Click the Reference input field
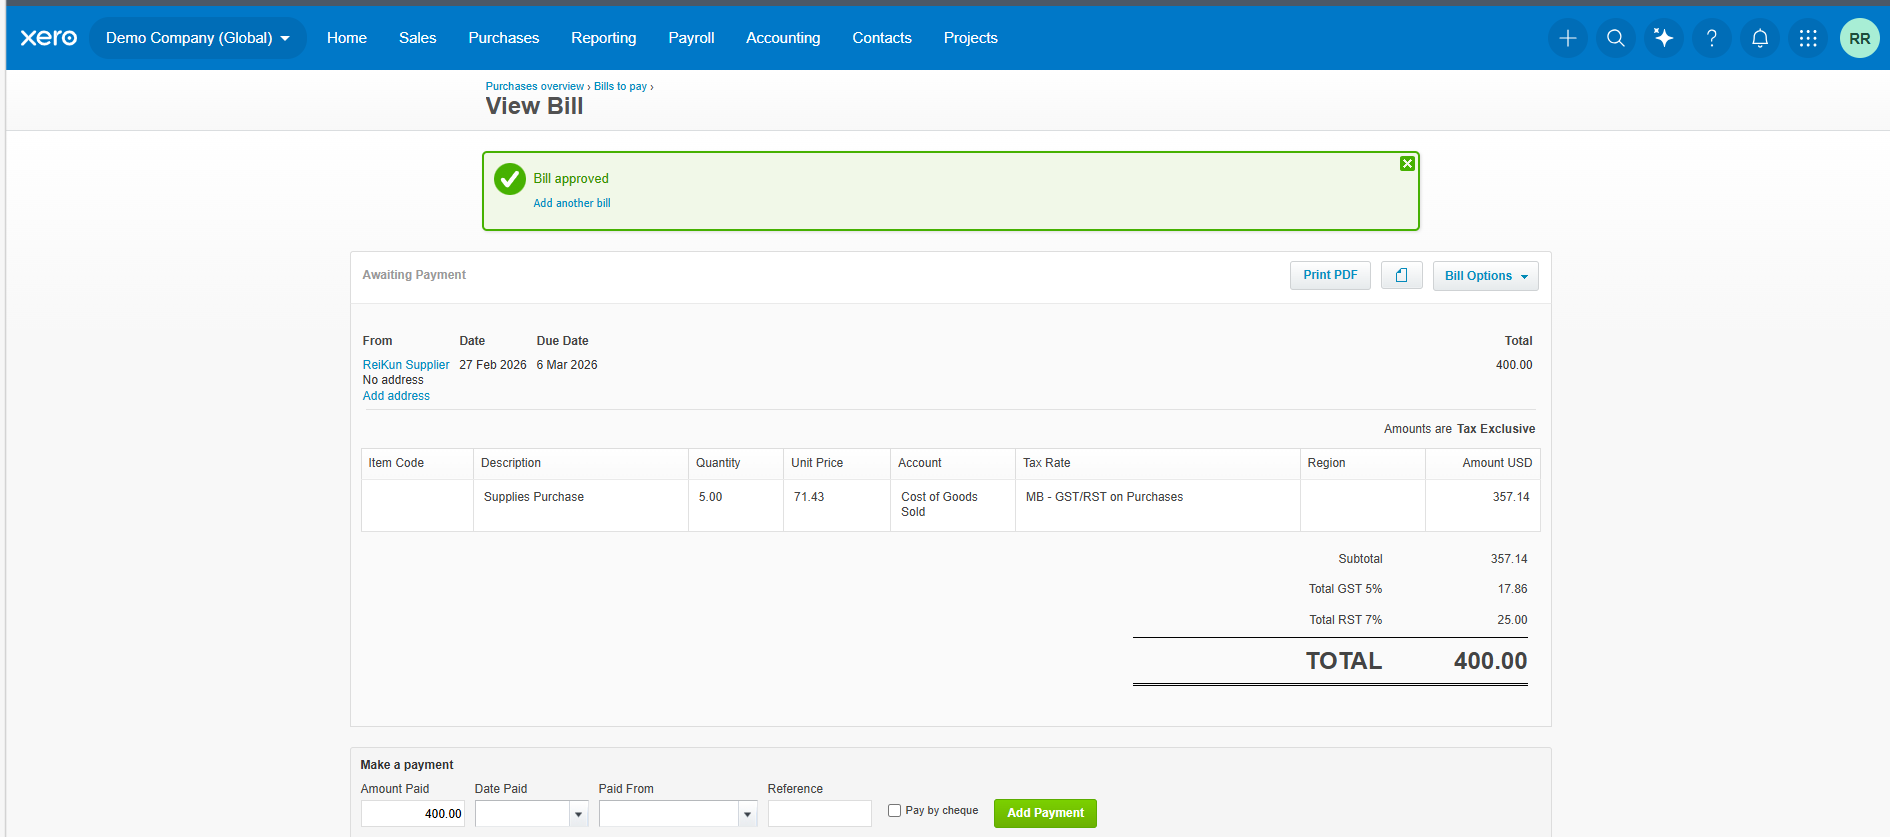 [x=820, y=814]
